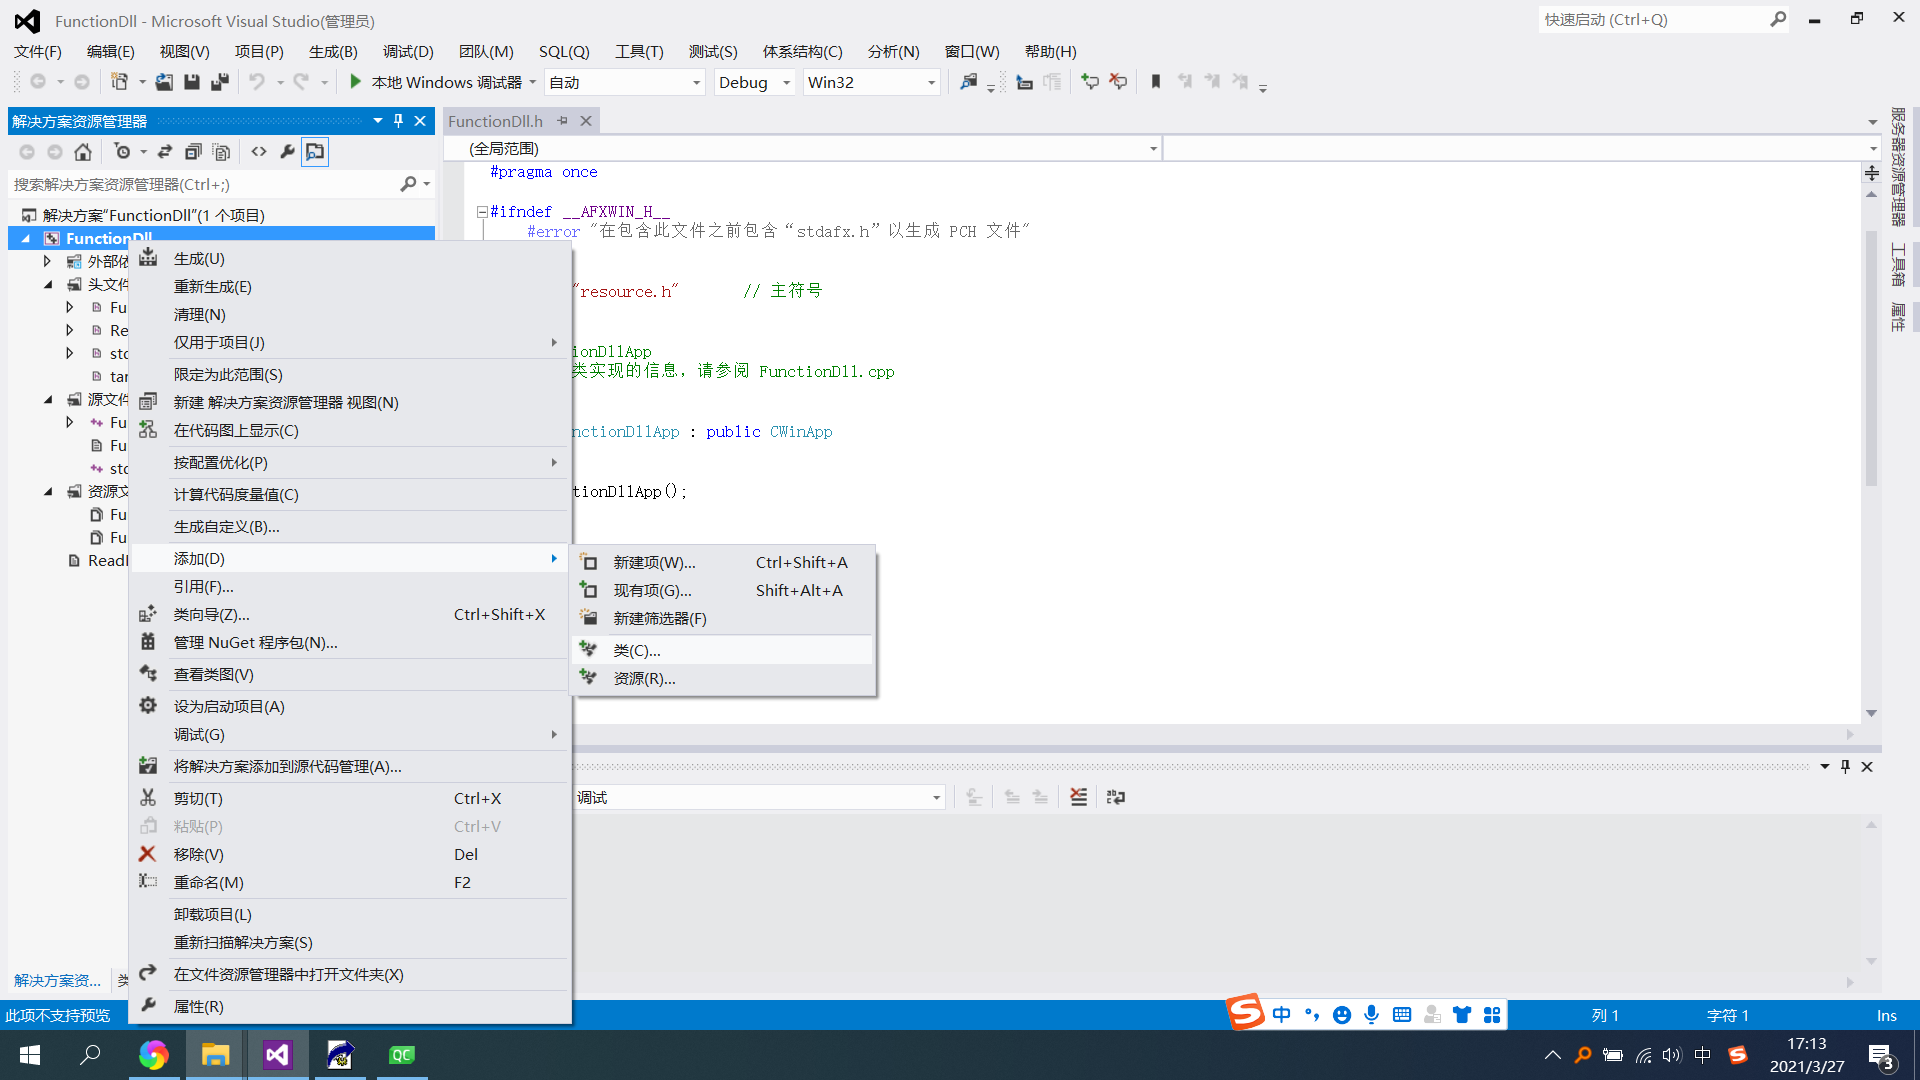1920x1080 pixels.
Task: Click the green Start Debugging play icon
Action: point(355,82)
